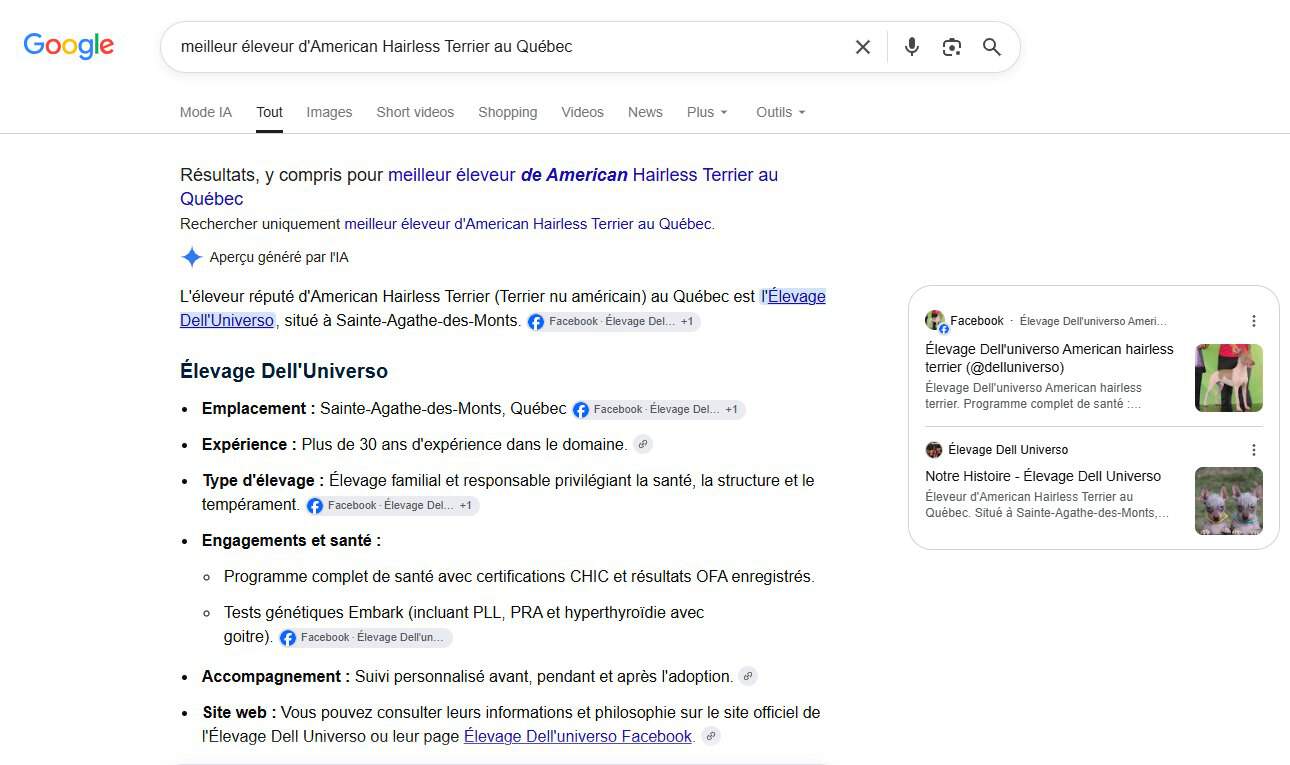Image resolution: width=1290 pixels, height=765 pixels.
Task: Click the Facebook profile icon in side card
Action: point(936,321)
